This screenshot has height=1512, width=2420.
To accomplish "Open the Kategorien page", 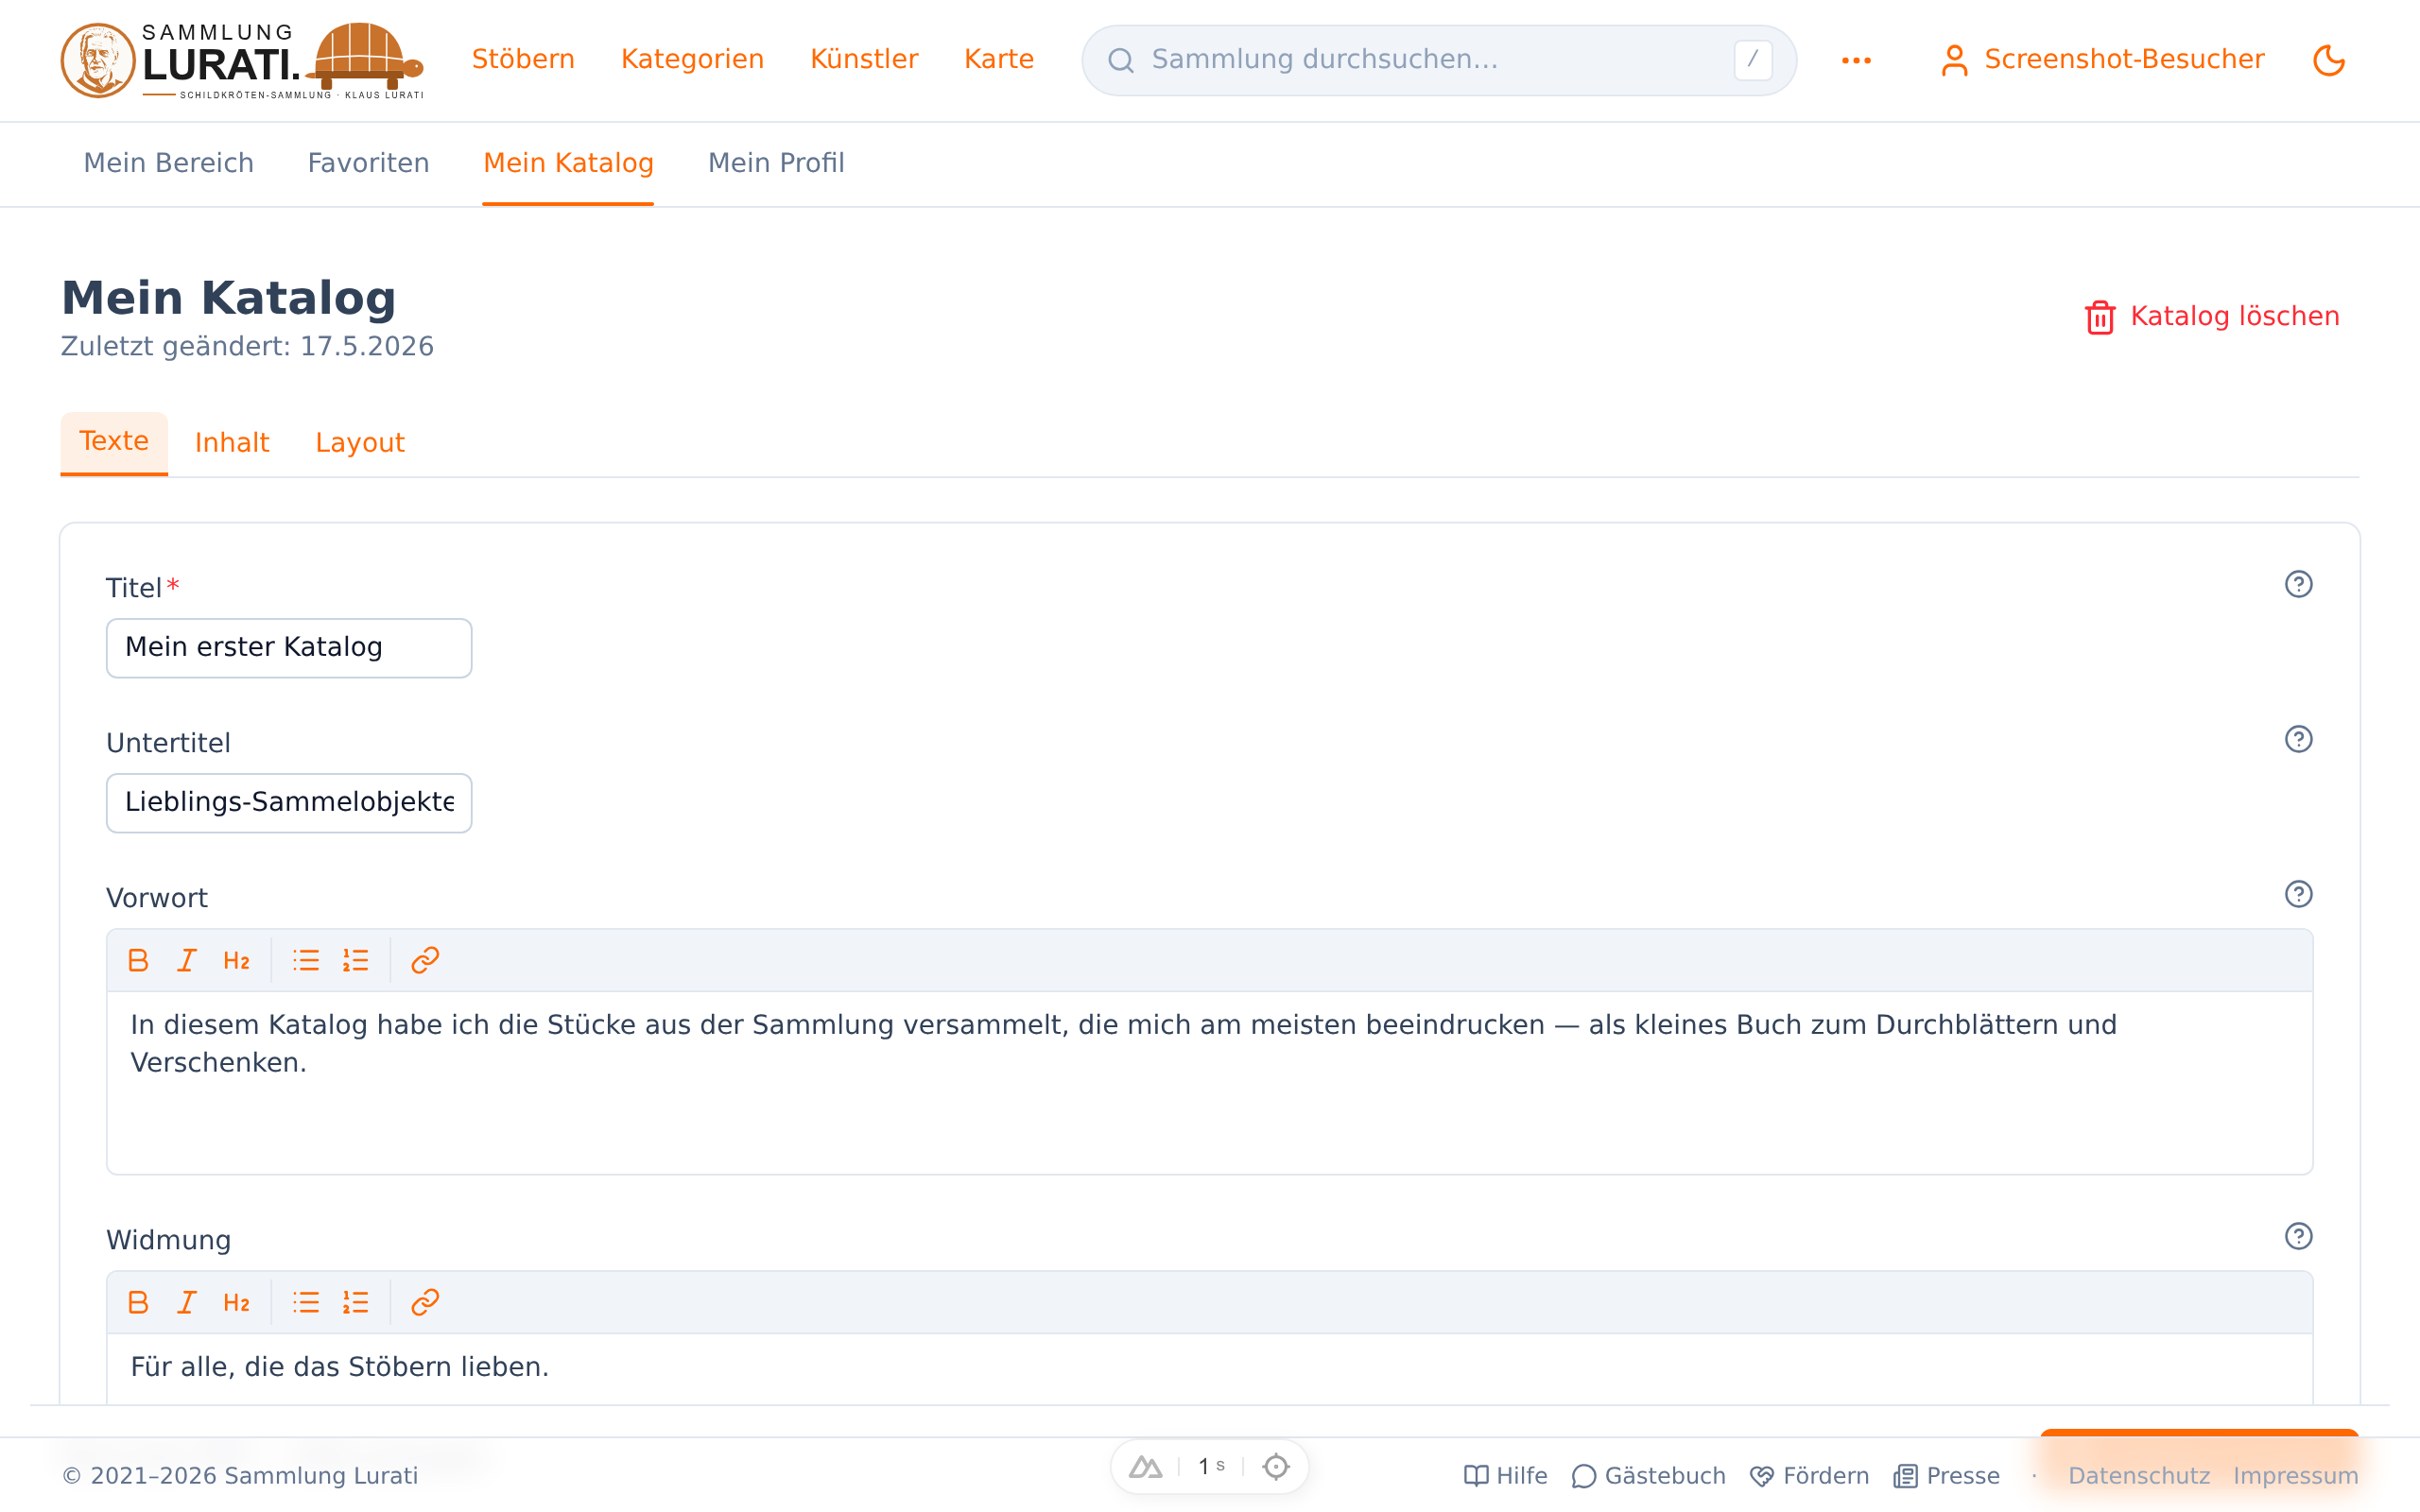I will click(x=692, y=60).
